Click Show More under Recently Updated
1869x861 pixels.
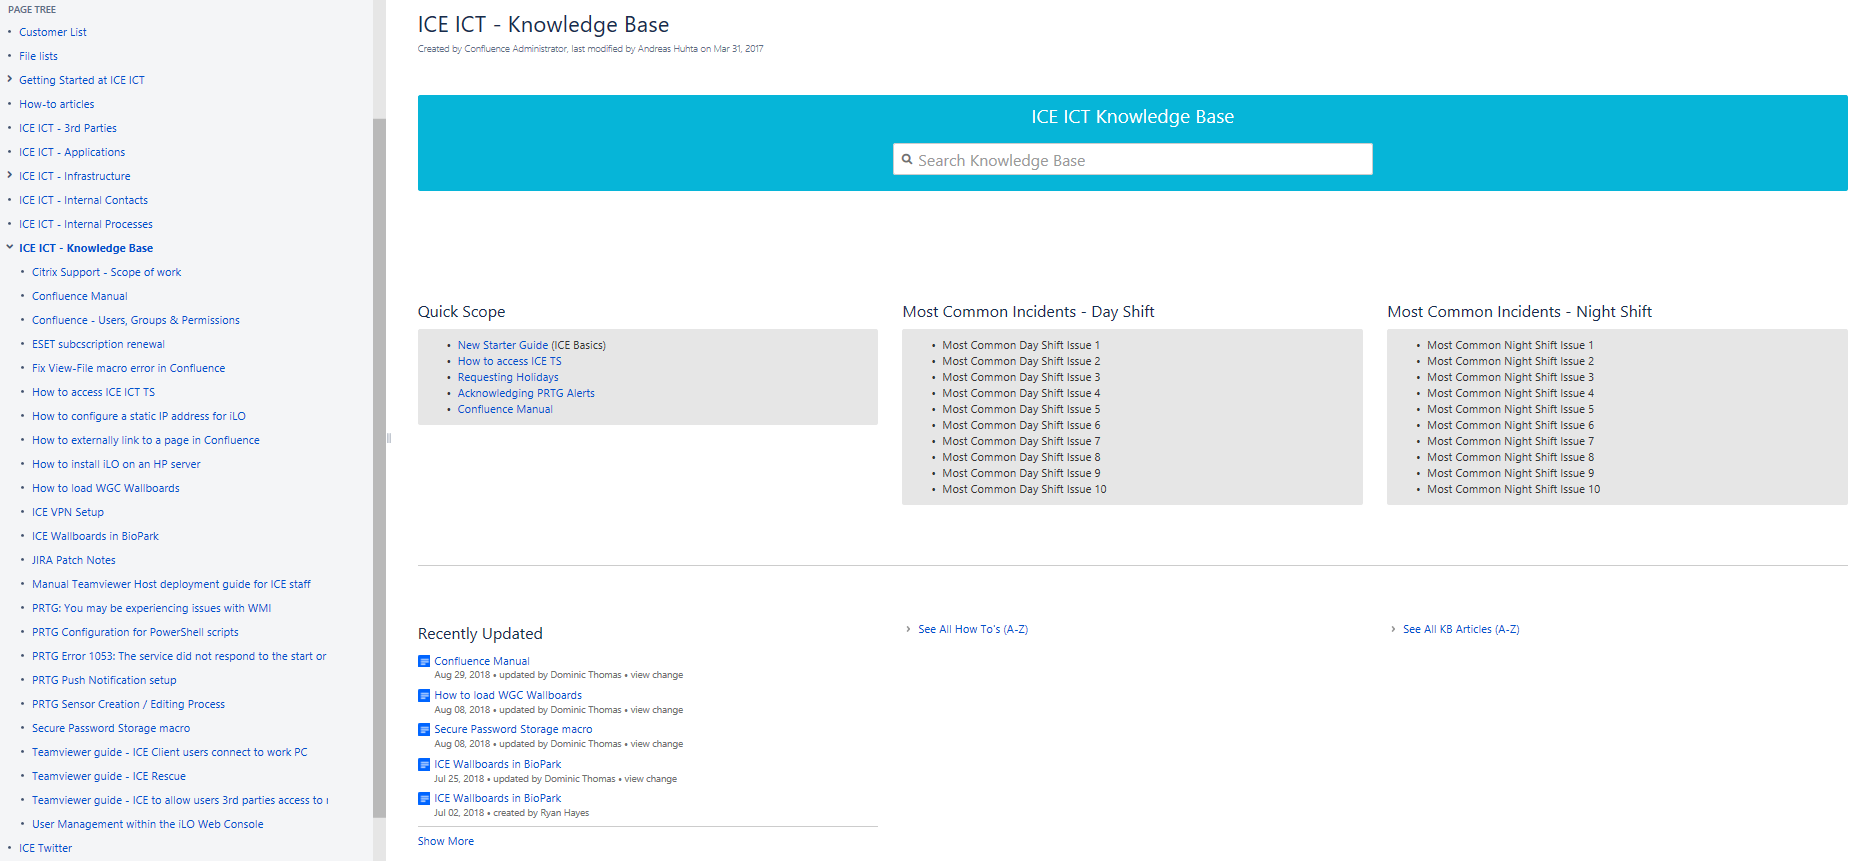[446, 841]
